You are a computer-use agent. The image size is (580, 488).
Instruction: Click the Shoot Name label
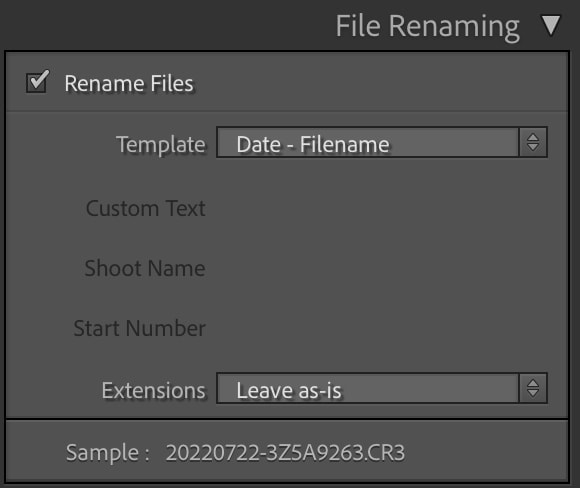(x=145, y=268)
